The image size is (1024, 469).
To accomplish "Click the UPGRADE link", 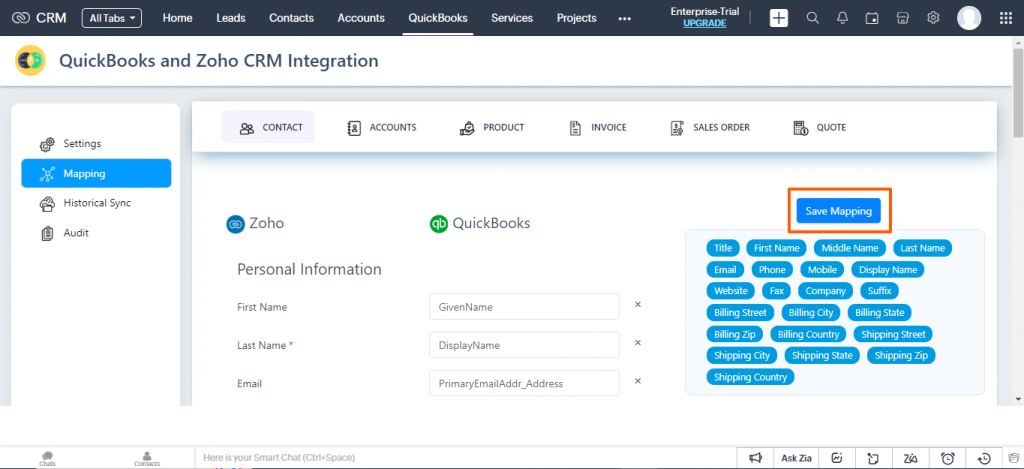I will coord(704,23).
